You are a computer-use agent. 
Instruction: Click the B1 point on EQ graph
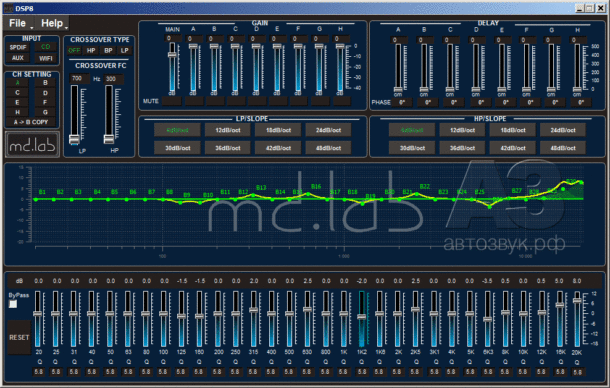(x=35, y=200)
